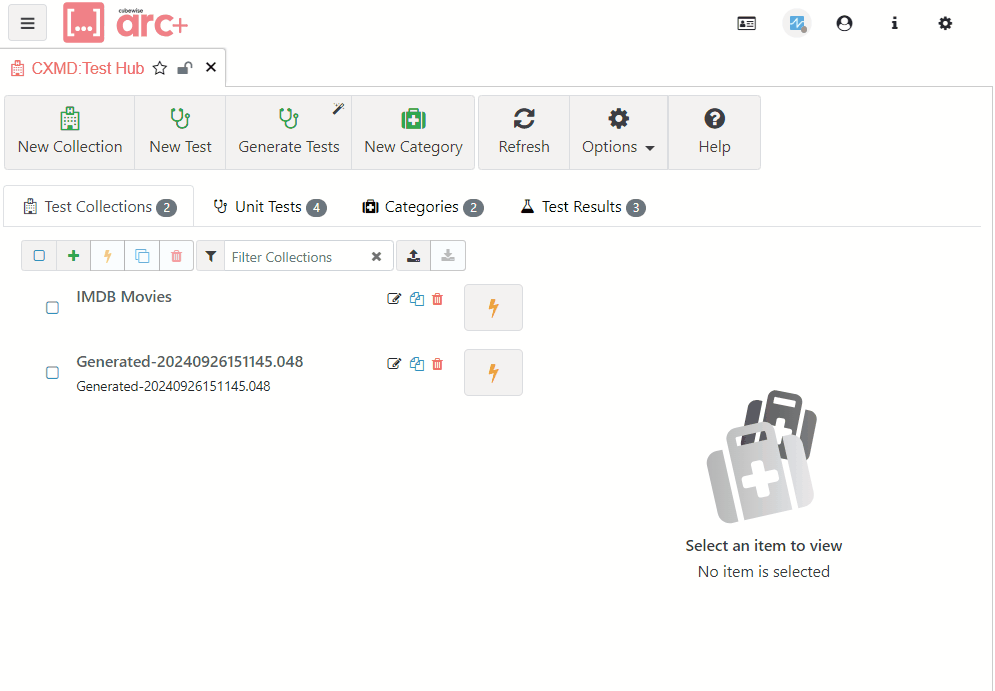Click the download collections icon
995x691 pixels.
pos(448,256)
